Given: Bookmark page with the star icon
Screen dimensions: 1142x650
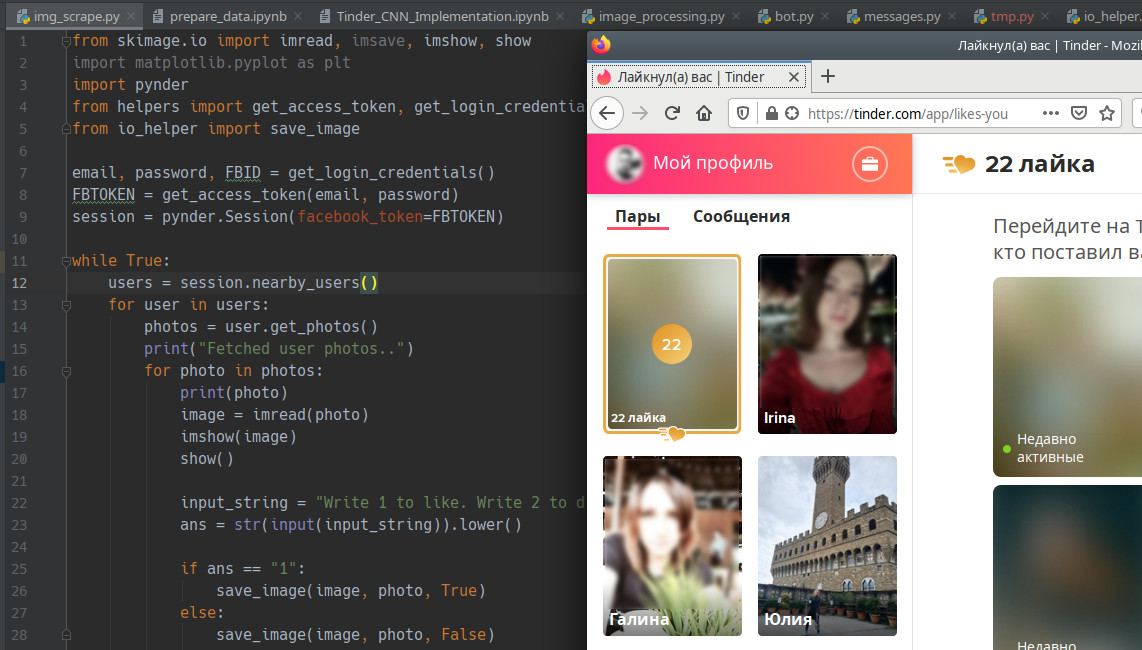Looking at the screenshot, I should [x=1107, y=113].
